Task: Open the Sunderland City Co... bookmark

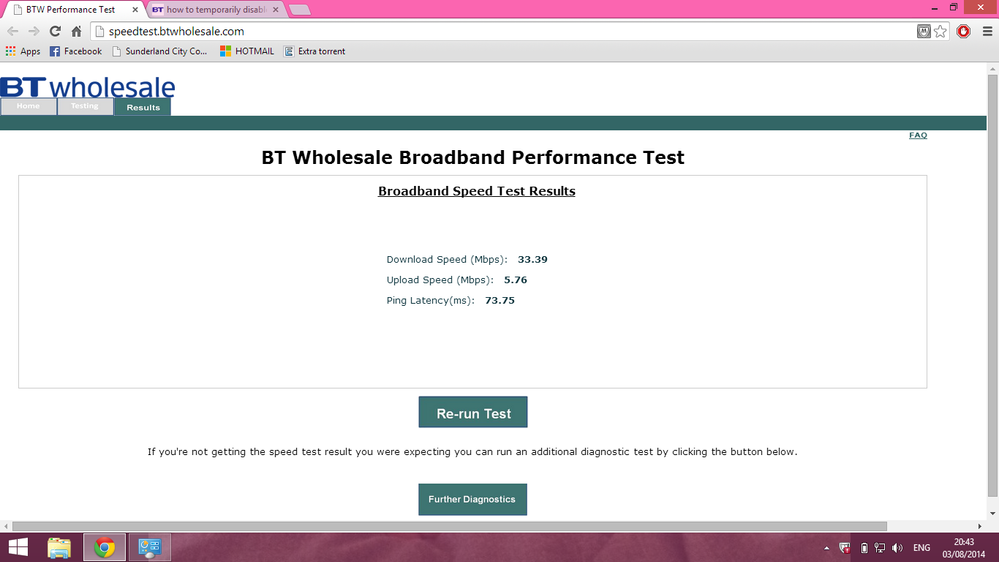Action: pos(160,51)
